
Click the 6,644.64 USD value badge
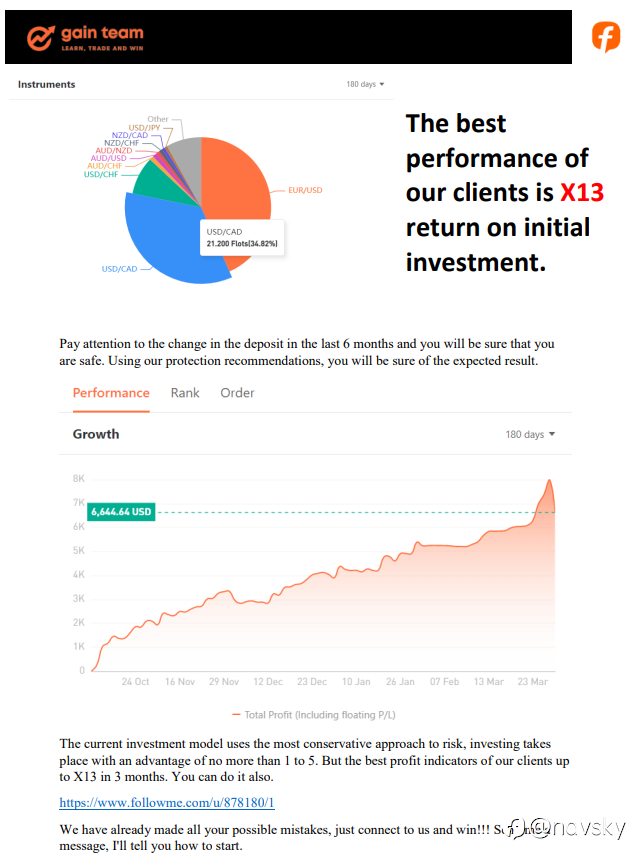[121, 512]
